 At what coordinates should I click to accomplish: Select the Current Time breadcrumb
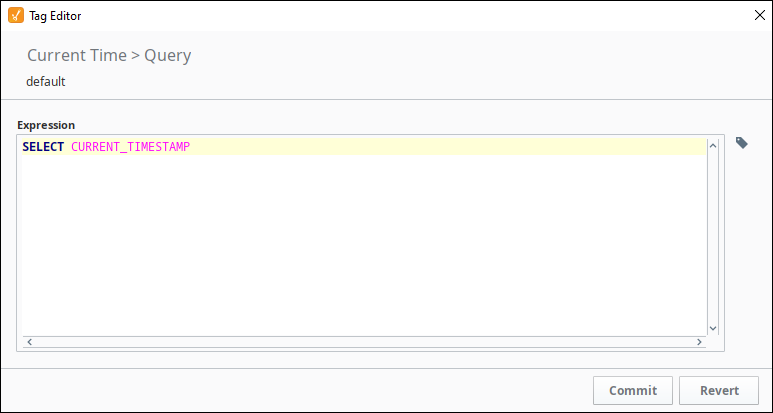click(77, 55)
